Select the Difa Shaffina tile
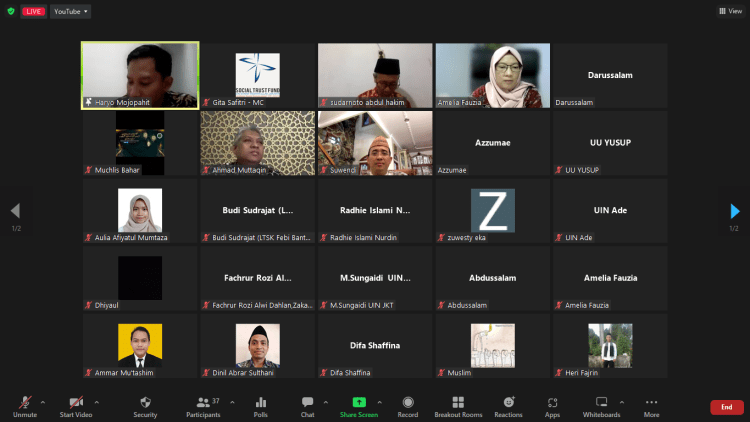Viewport: 750px width, 422px height. pyautogui.click(x=375, y=346)
